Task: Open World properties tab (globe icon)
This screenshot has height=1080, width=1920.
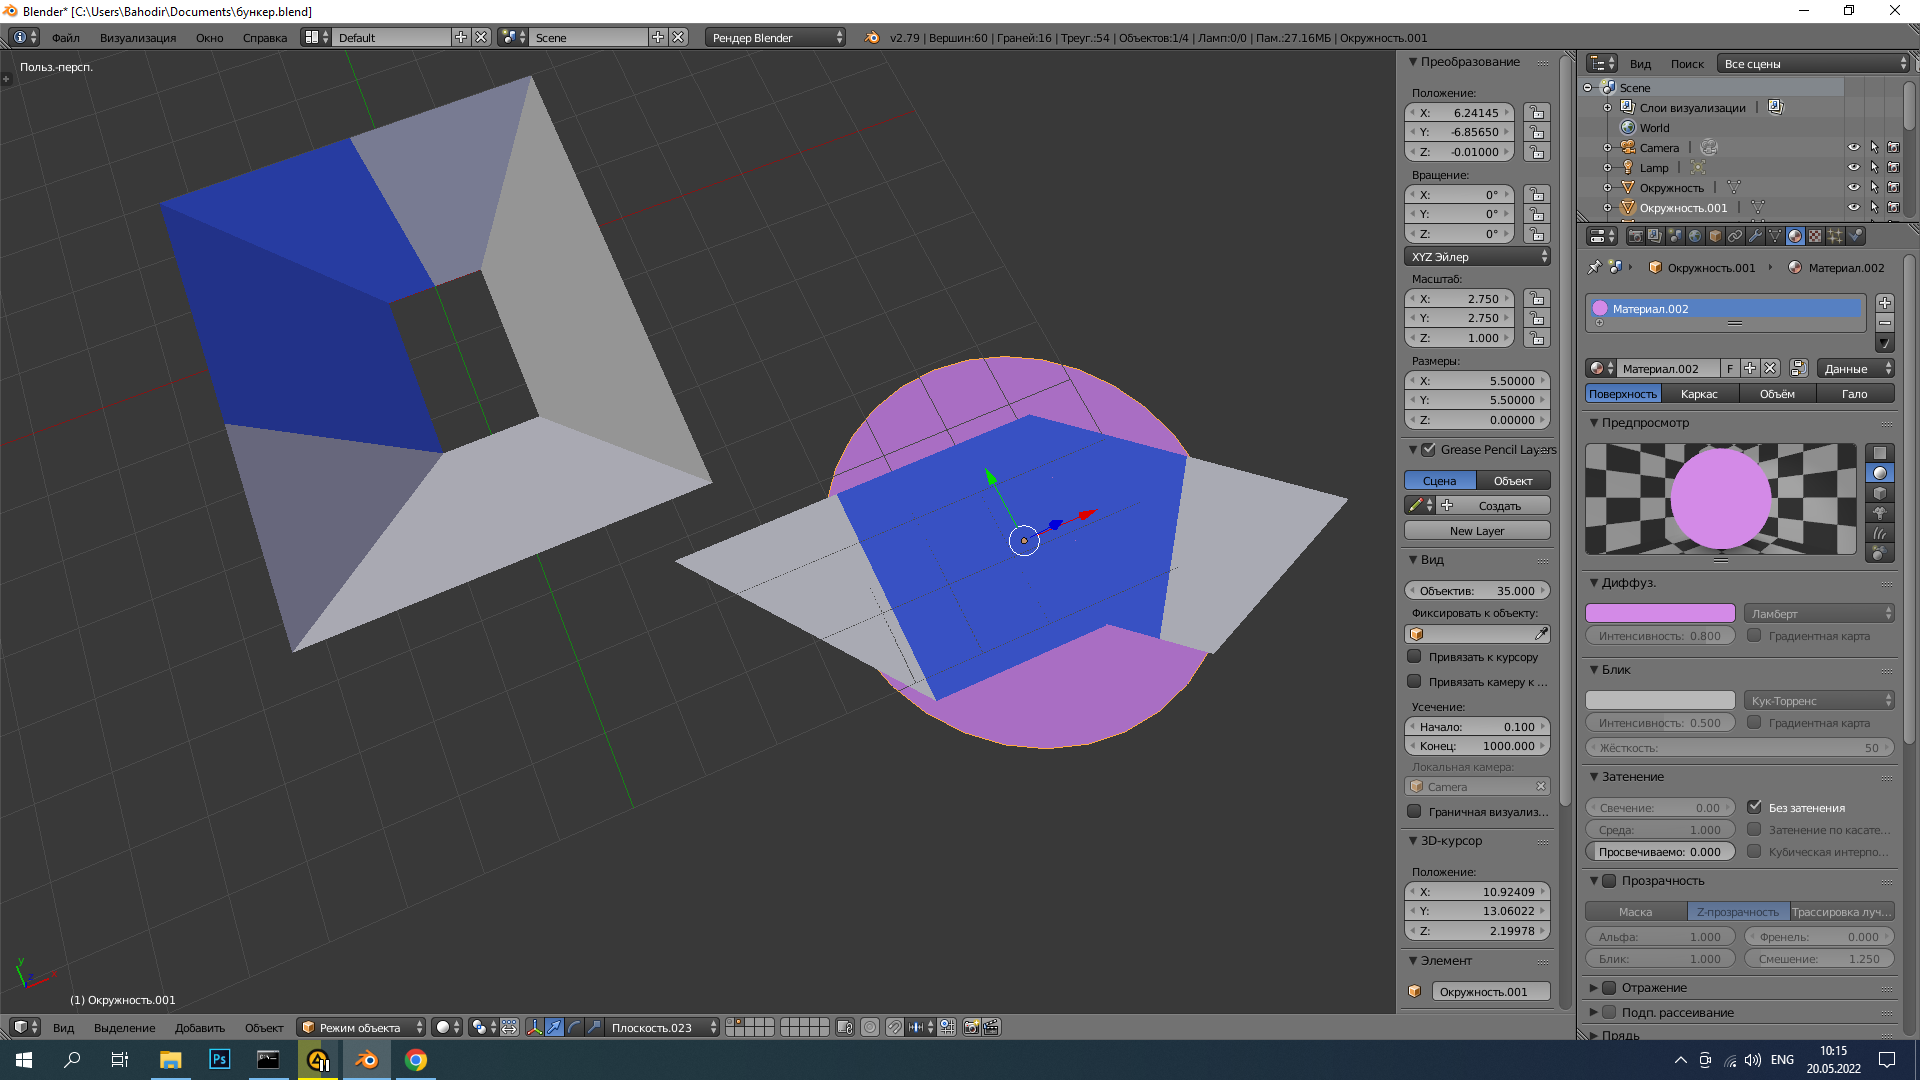Action: [x=1695, y=236]
